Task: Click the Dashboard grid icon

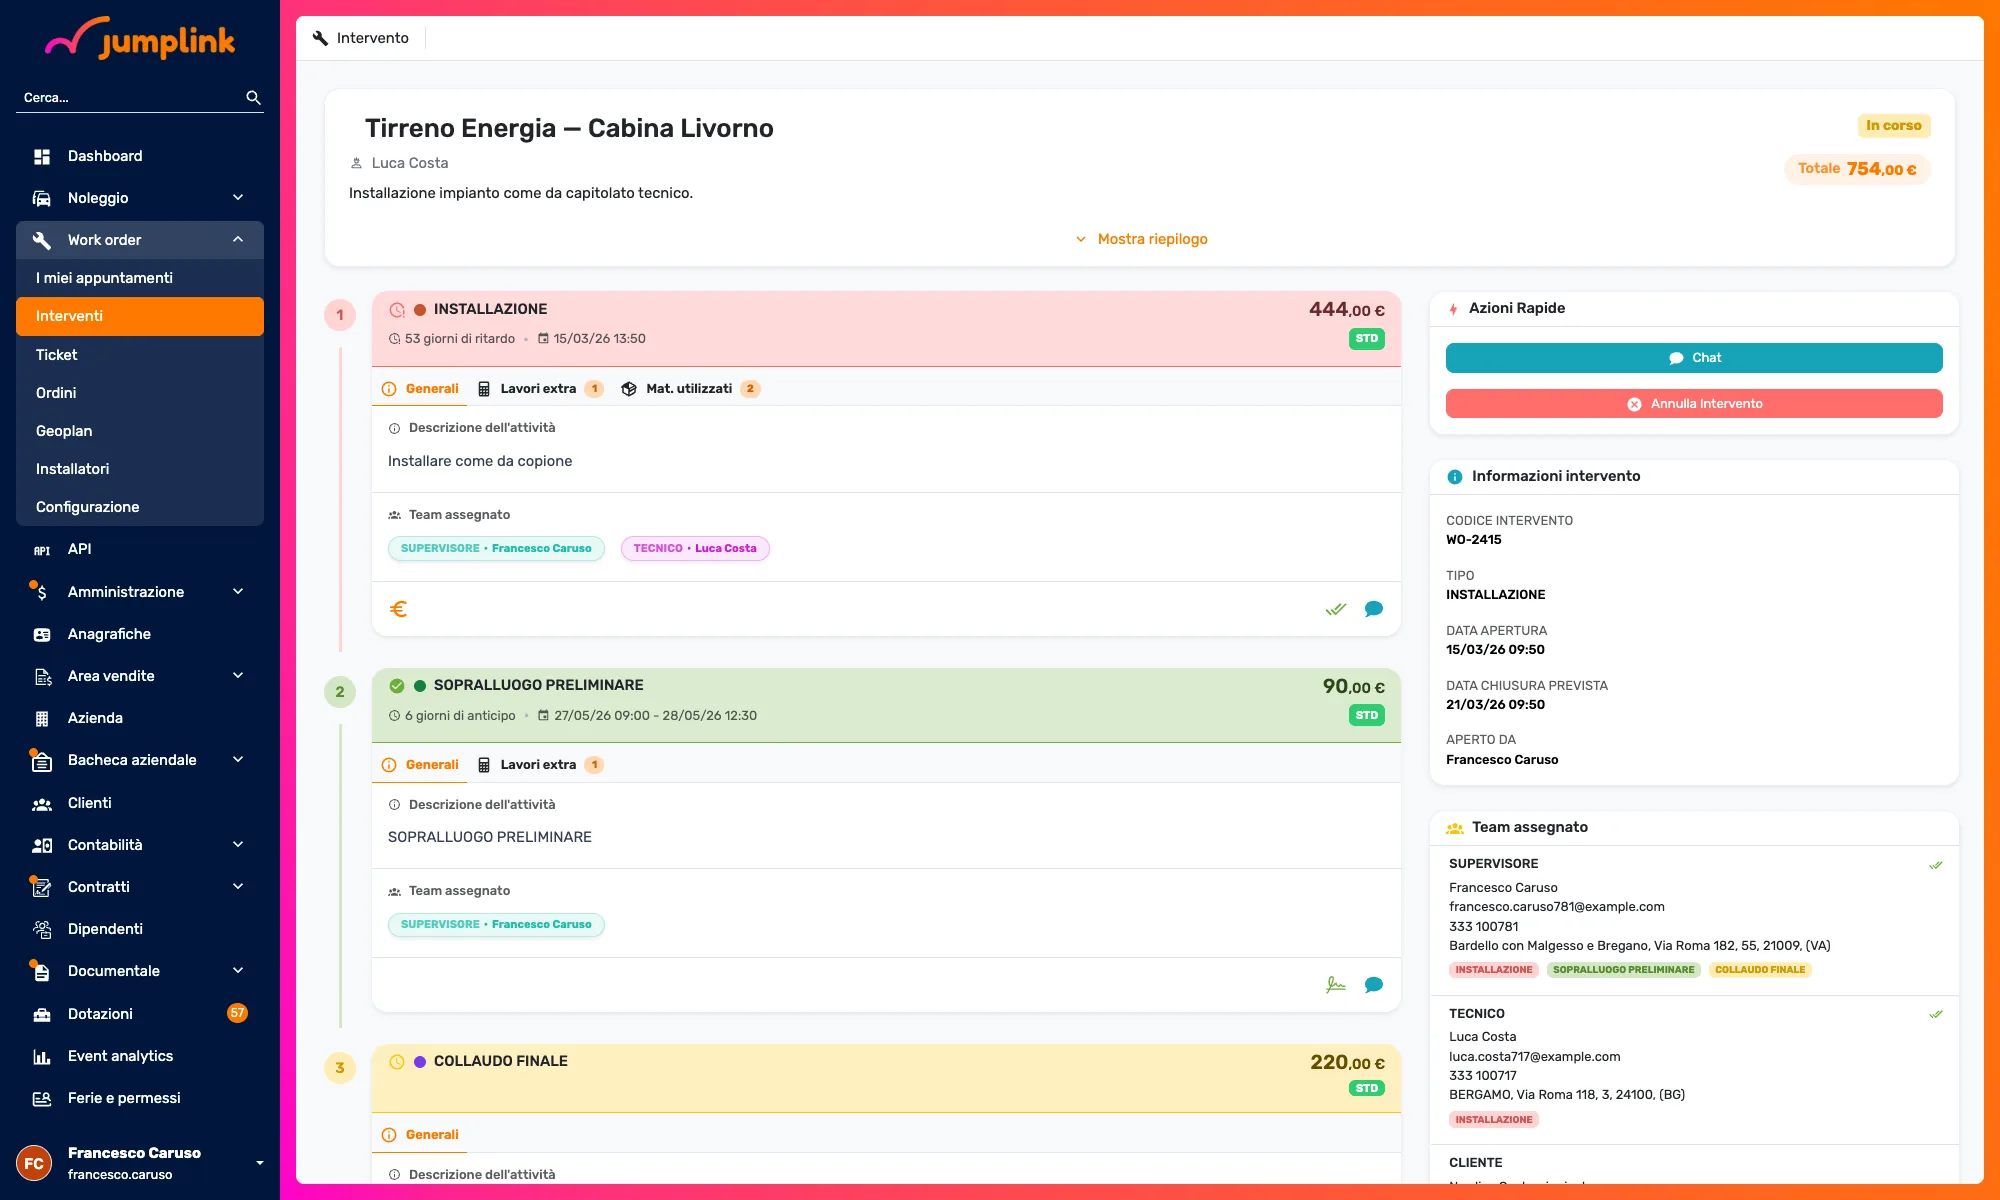Action: tap(42, 156)
